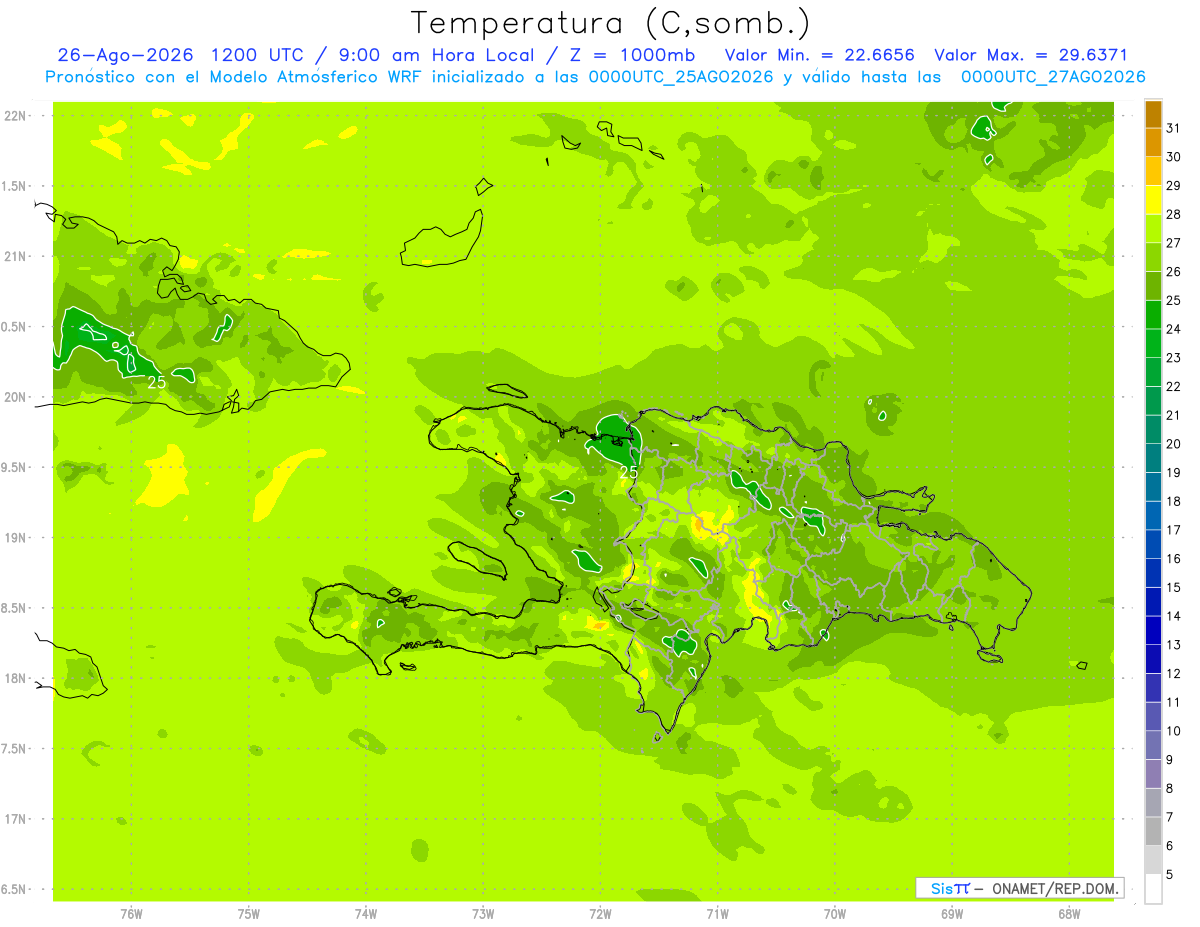This screenshot has height=927, width=1200.
Task: Click the colorbar label '27'
Action: point(1174,243)
